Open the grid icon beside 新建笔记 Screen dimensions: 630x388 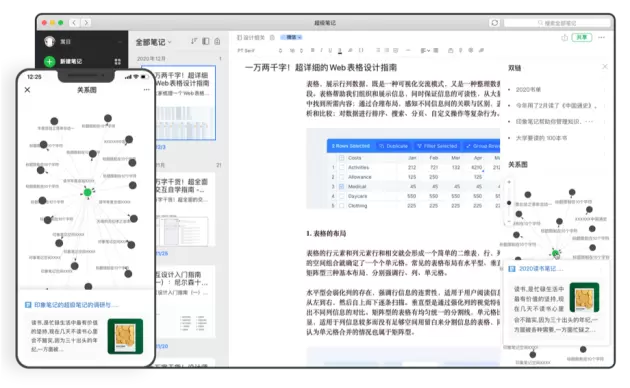pos(118,61)
